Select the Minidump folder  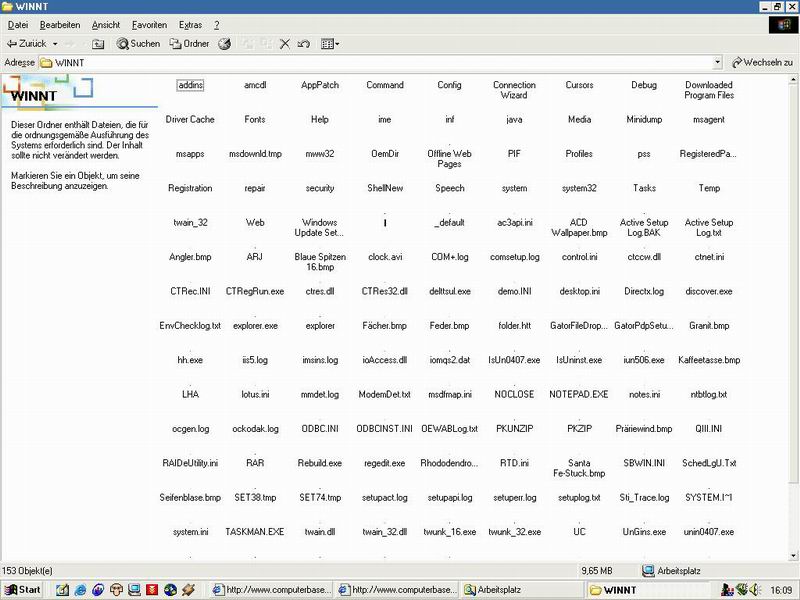click(644, 119)
